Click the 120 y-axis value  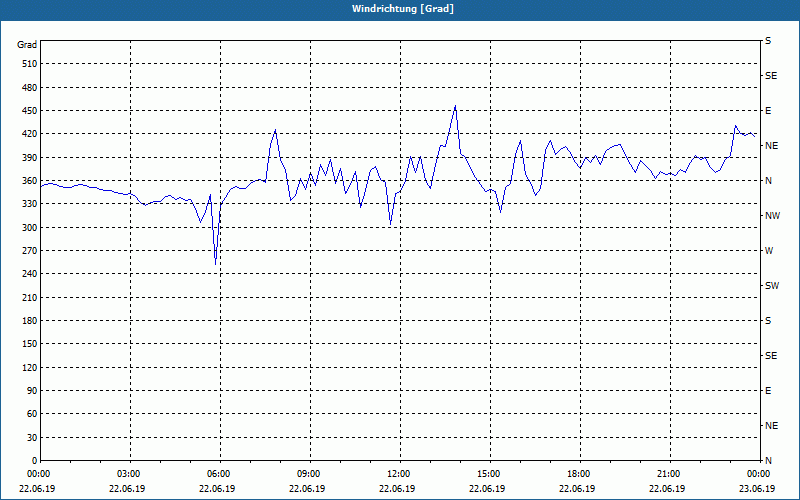click(29, 367)
